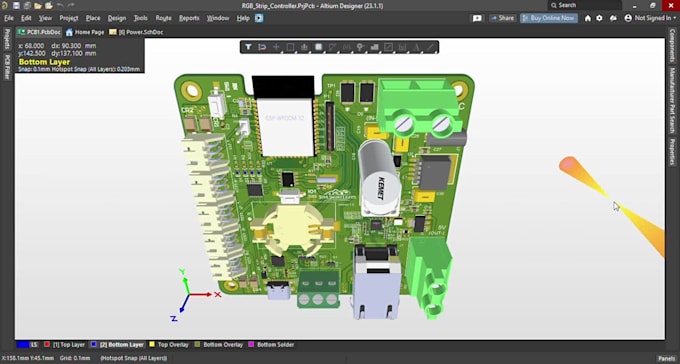
Task: Click the Open Project folder icon
Action: coord(49,6)
